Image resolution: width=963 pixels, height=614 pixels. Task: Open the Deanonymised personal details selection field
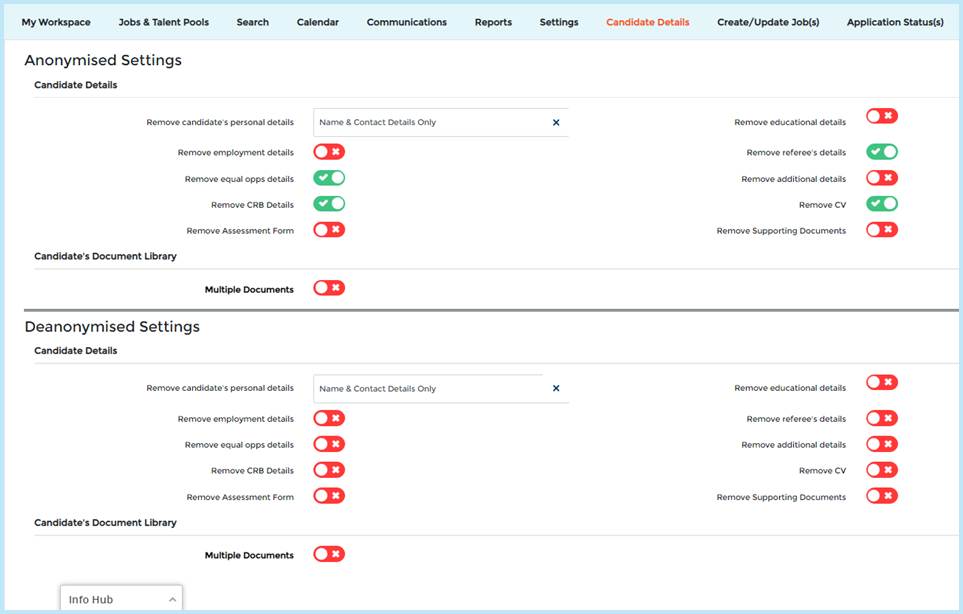coord(430,388)
